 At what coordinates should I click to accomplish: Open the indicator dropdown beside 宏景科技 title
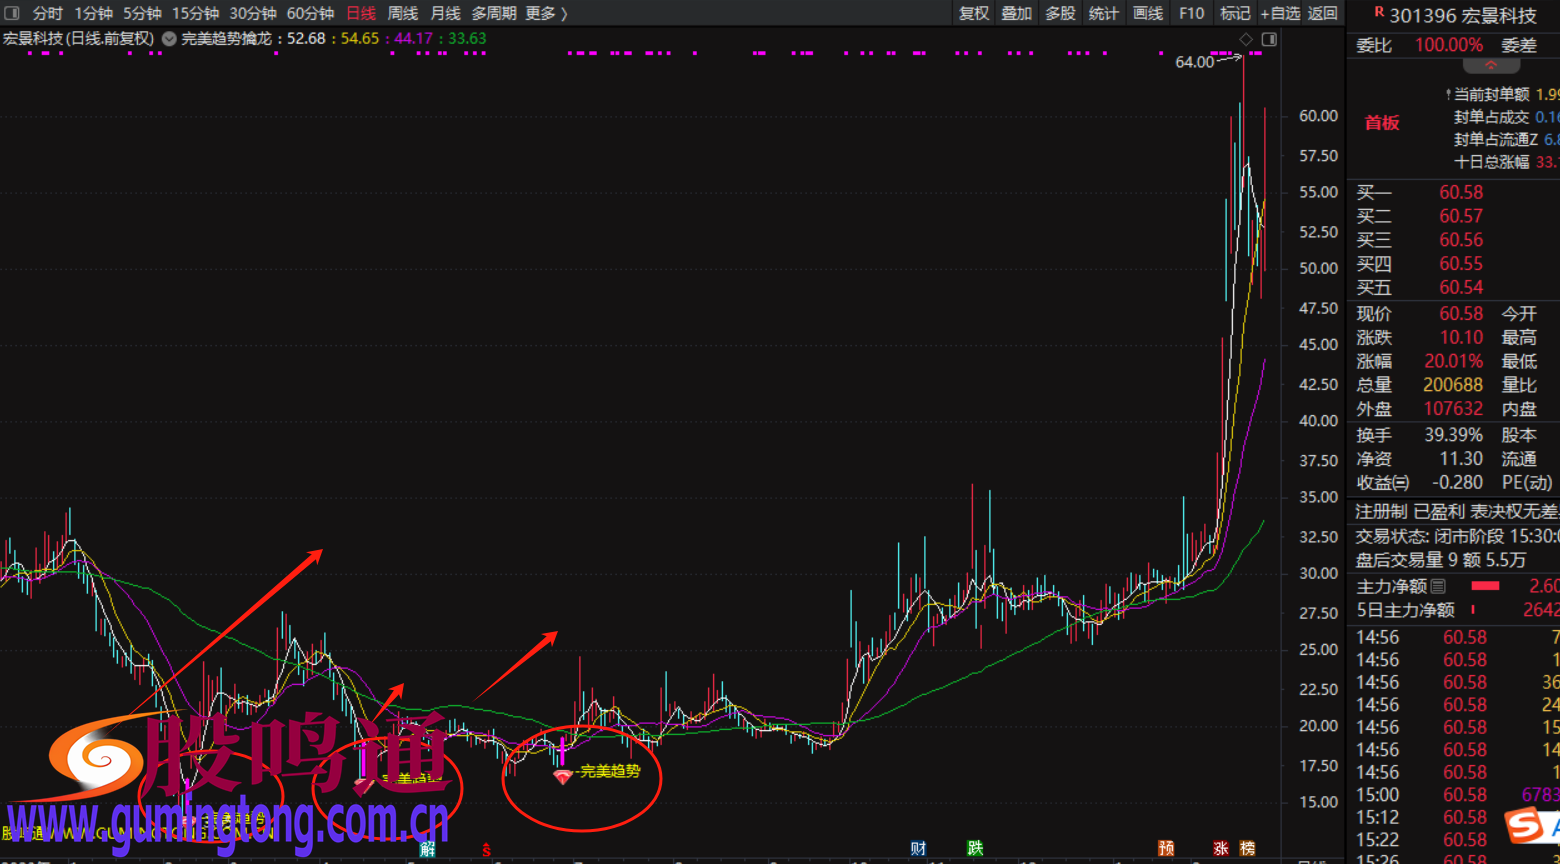coord(169,39)
